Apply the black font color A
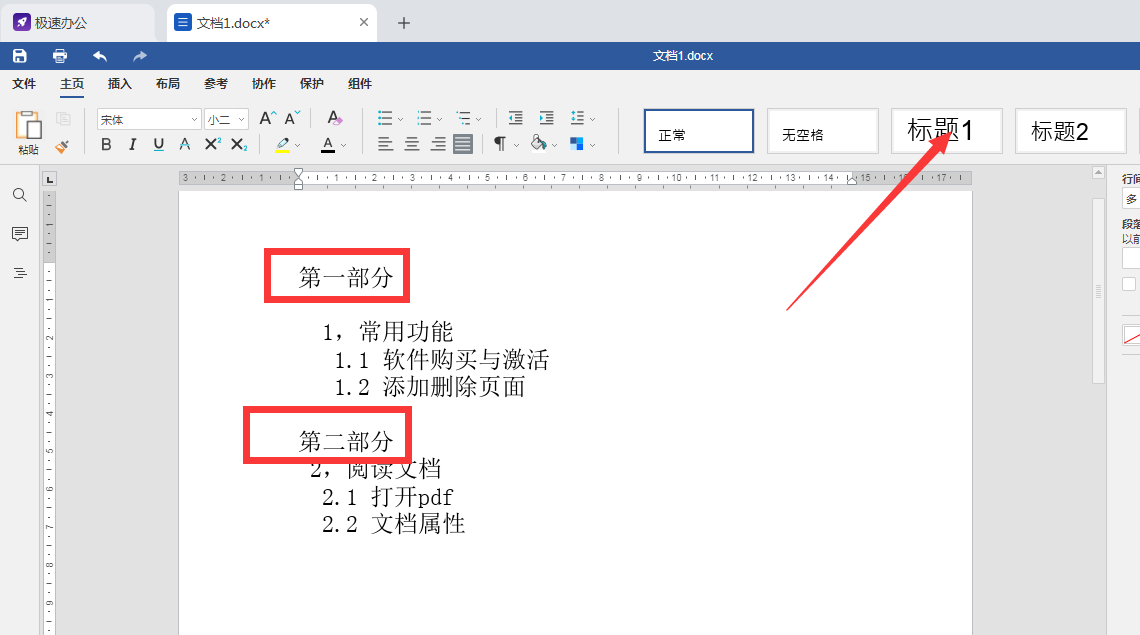 pyautogui.click(x=328, y=144)
